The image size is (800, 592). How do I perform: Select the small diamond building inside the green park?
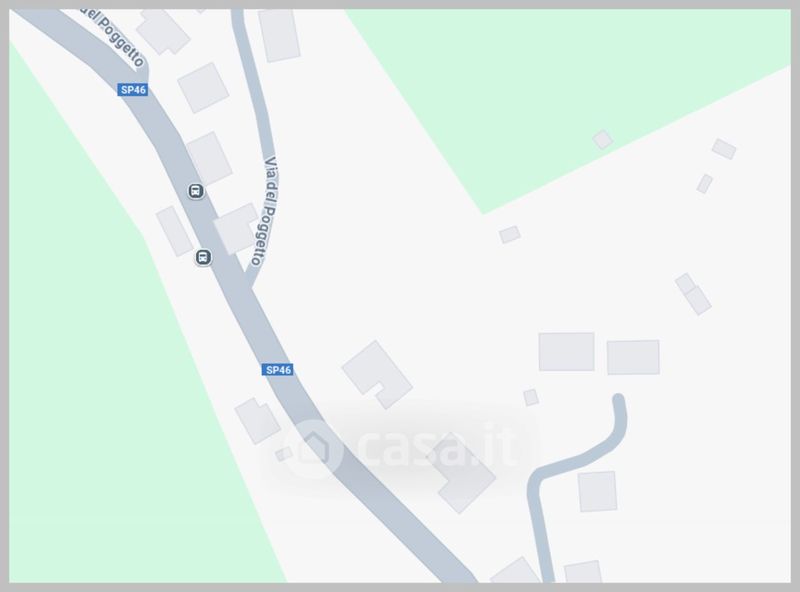pos(603,139)
